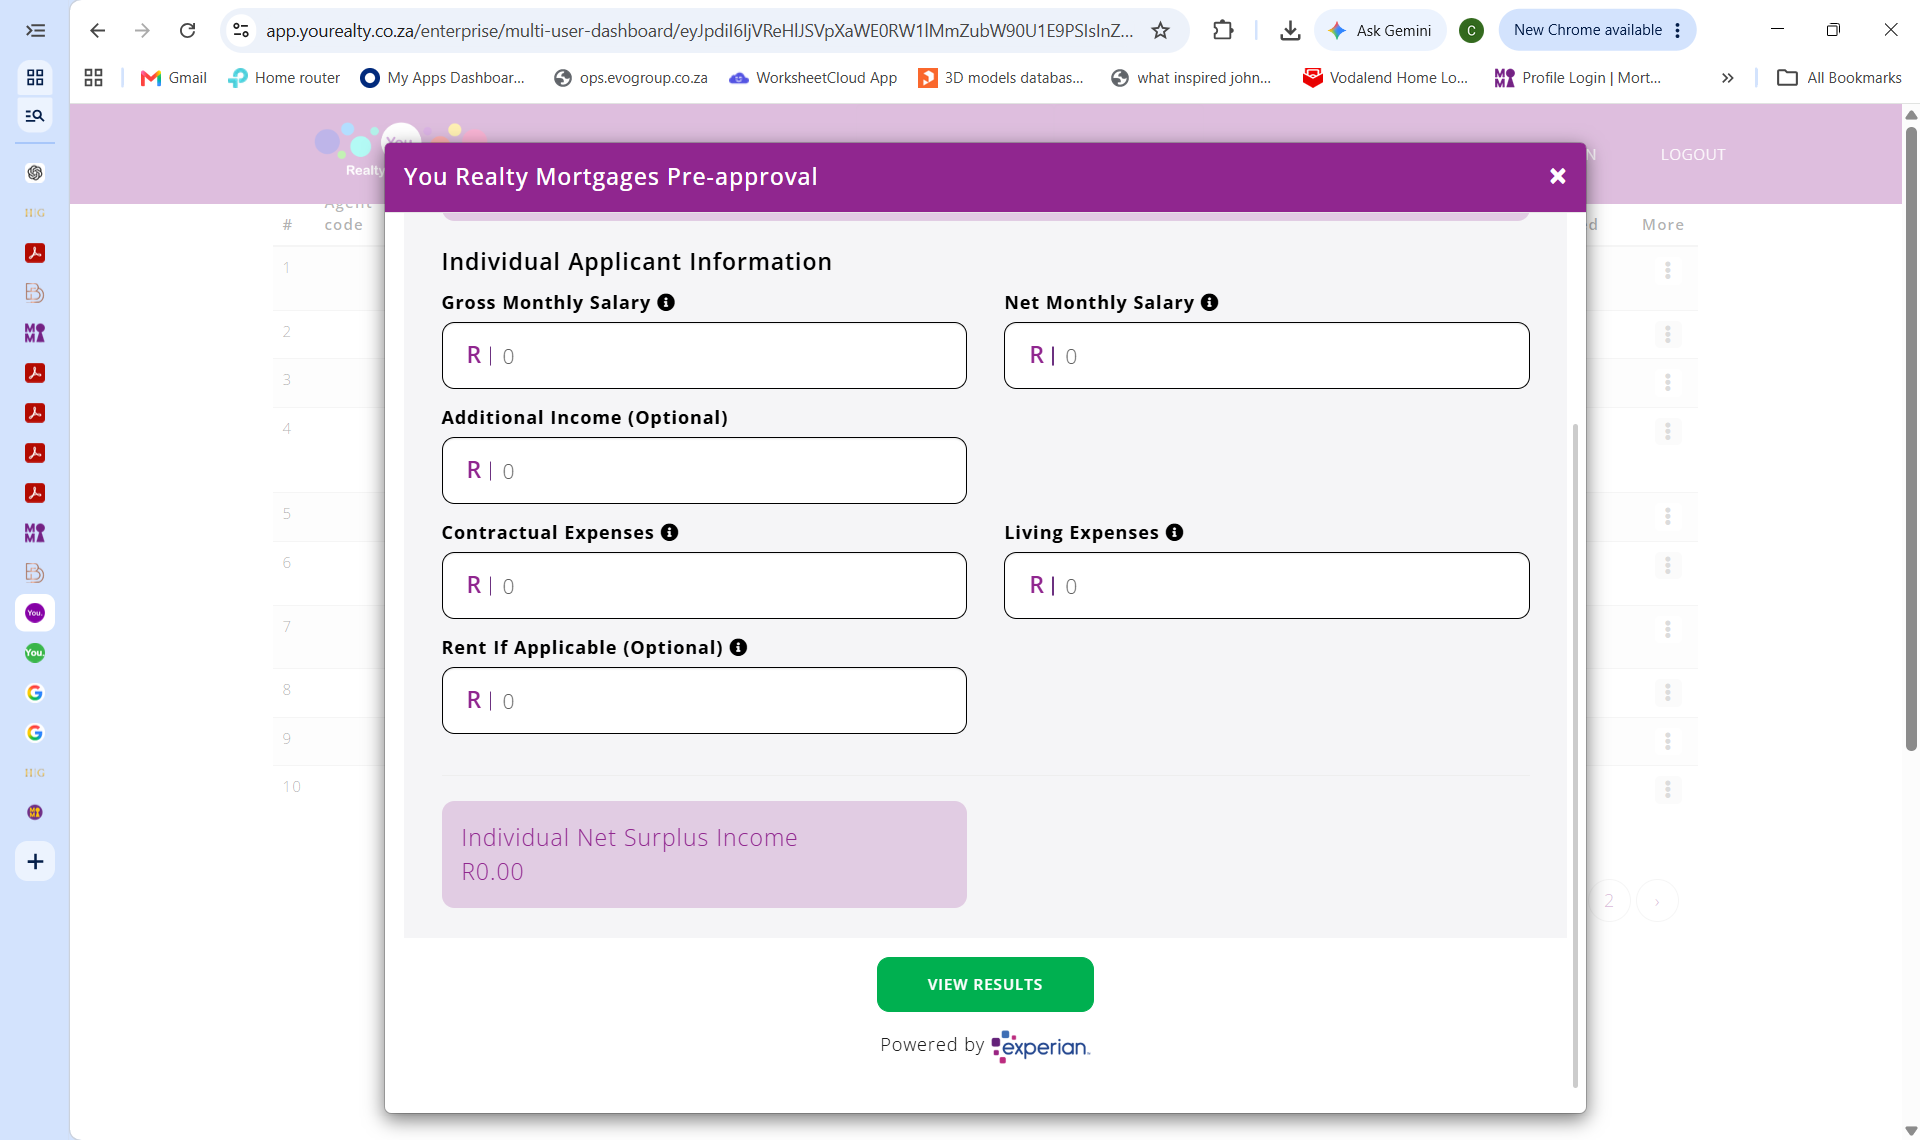Open the Profile Login Mortgage bookmark
The width and height of the screenshot is (1920, 1140).
(1578, 77)
